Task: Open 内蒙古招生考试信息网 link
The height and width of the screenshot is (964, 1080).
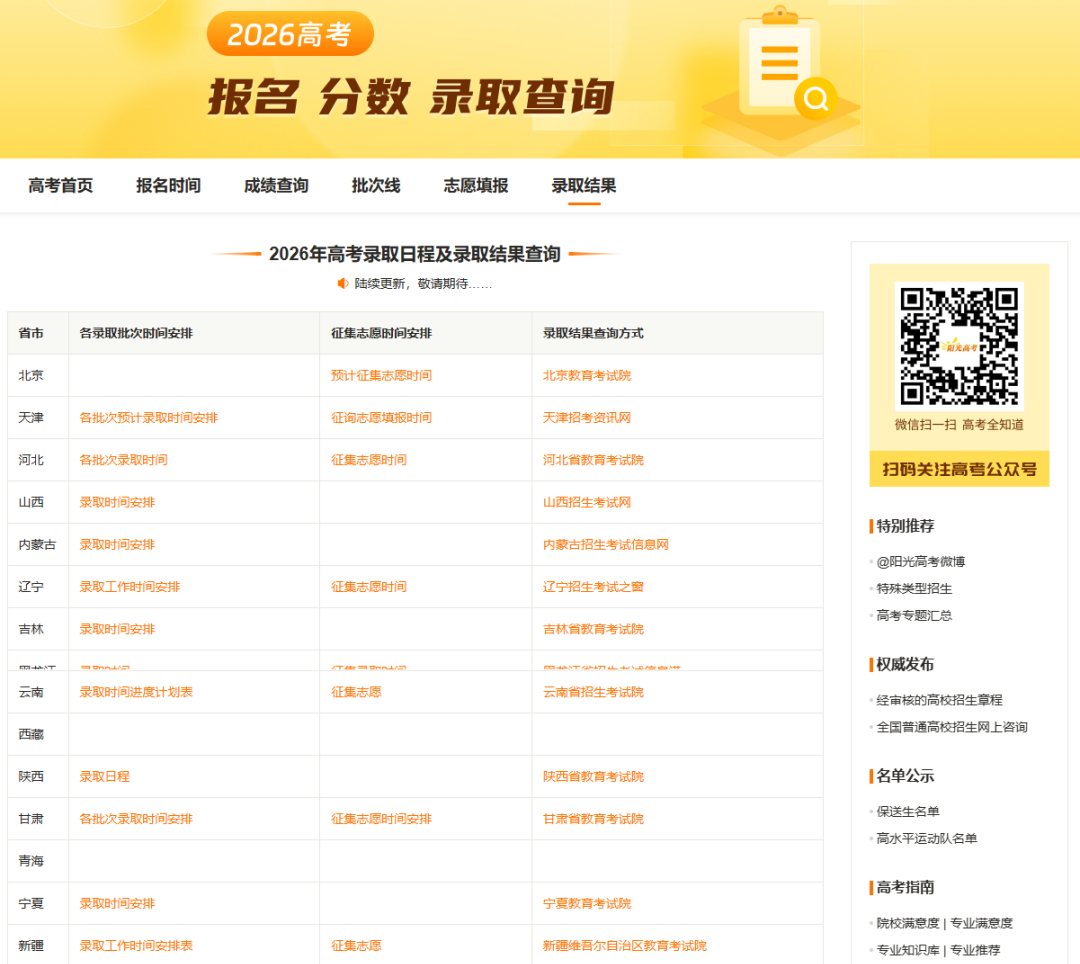Action: point(605,545)
